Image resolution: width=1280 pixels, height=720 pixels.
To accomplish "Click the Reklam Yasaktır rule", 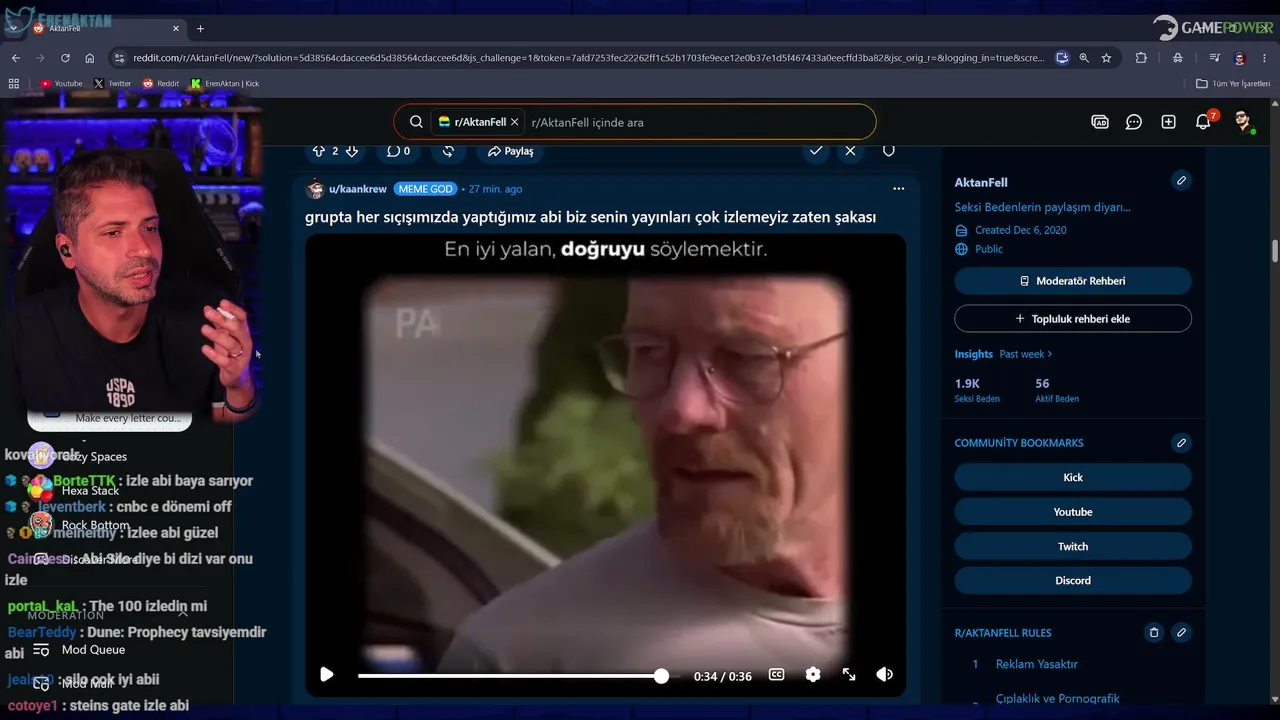I will 1037,664.
